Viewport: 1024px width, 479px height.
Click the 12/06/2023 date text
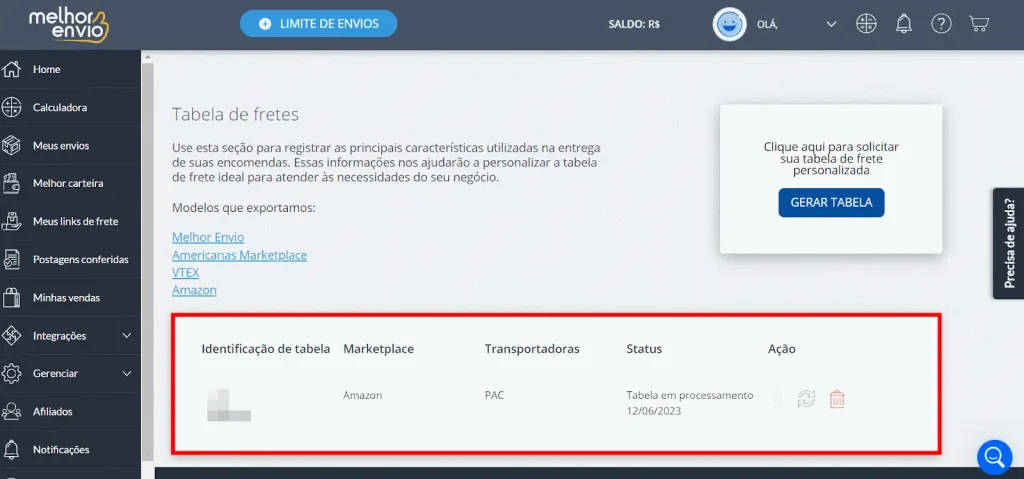click(653, 412)
